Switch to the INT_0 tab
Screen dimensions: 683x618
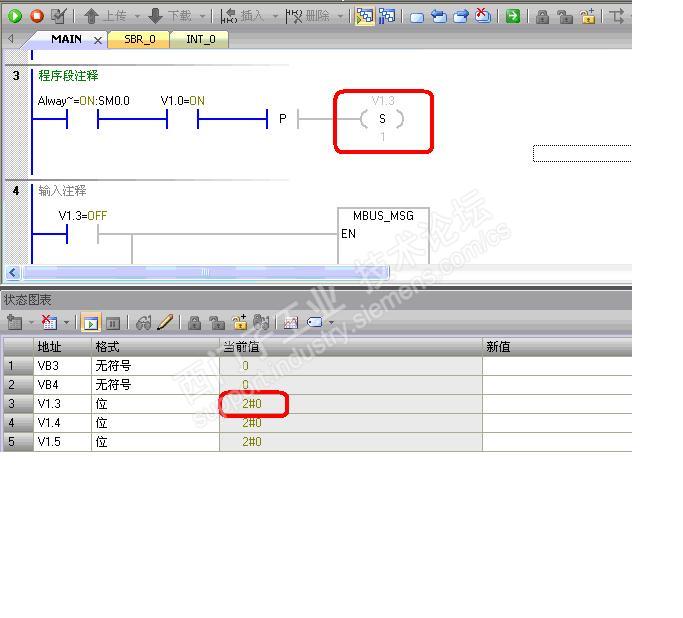pos(200,40)
